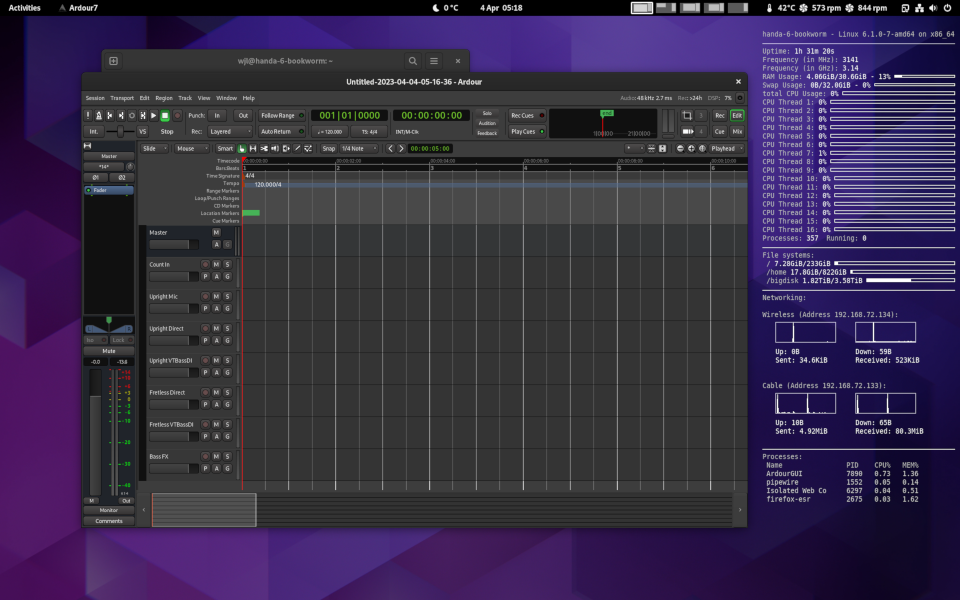Click the expand tracks icon

(x=662, y=148)
